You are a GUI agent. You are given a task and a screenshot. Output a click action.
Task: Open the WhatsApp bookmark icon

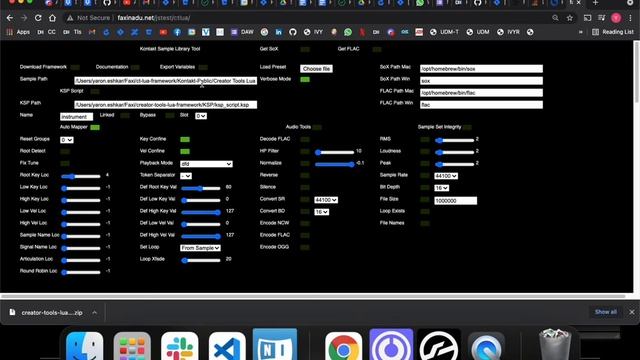[x=348, y=32]
